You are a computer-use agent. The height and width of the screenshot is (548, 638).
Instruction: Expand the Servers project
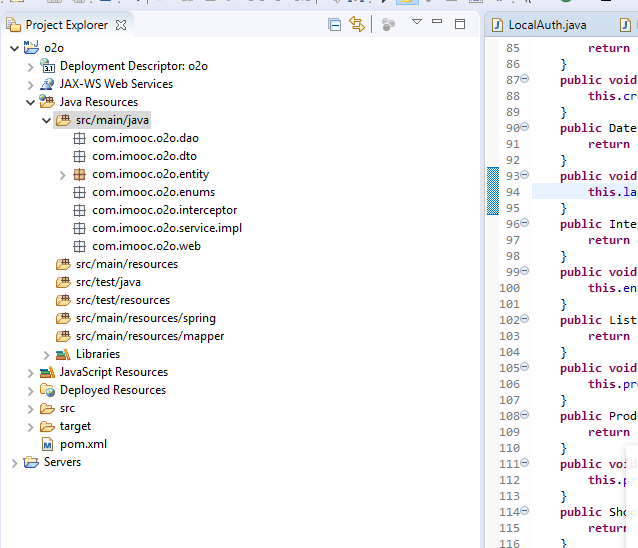coord(15,463)
